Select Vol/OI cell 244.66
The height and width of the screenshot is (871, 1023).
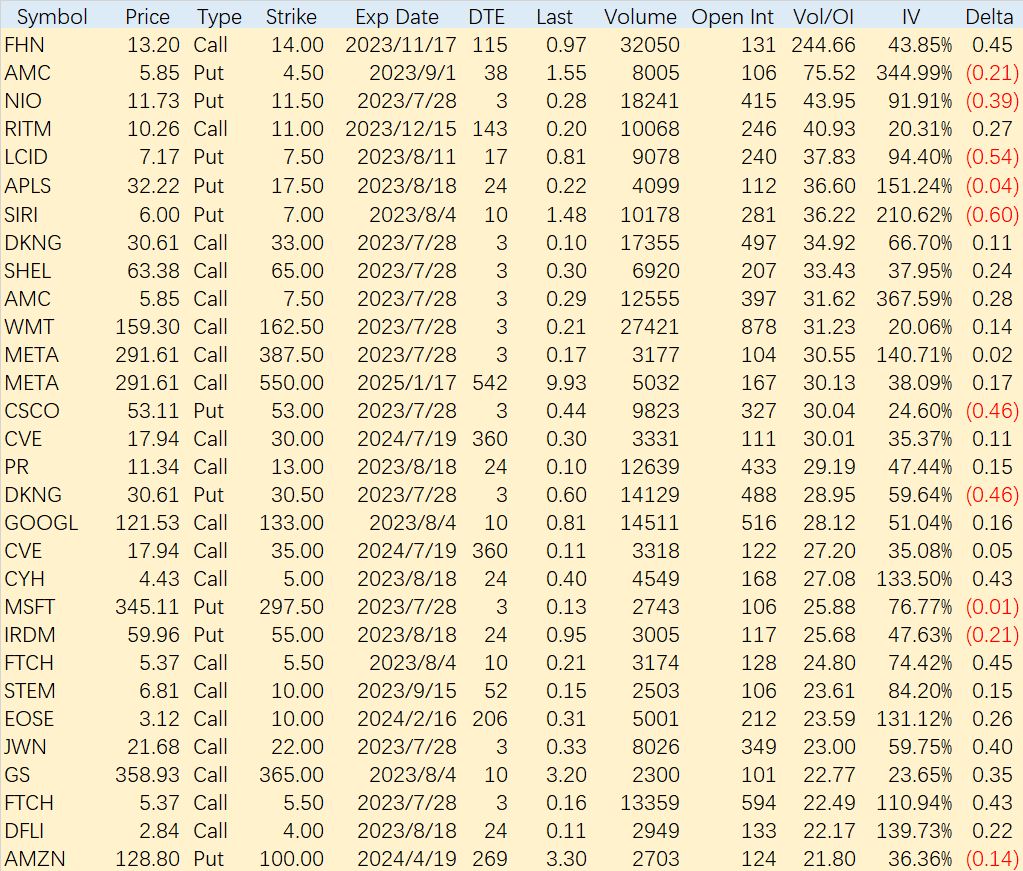(823, 45)
